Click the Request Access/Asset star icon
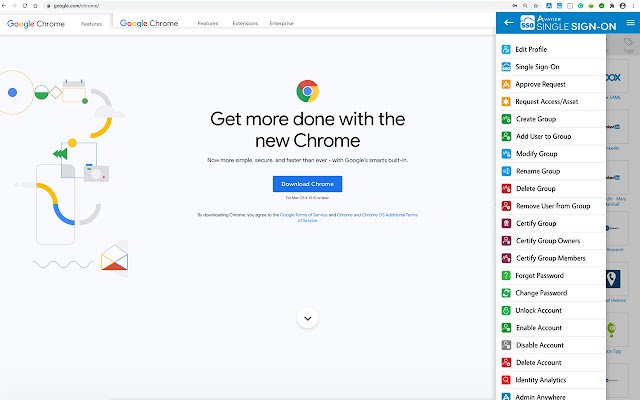Screen dimensions: 640x400 (x=506, y=102)
